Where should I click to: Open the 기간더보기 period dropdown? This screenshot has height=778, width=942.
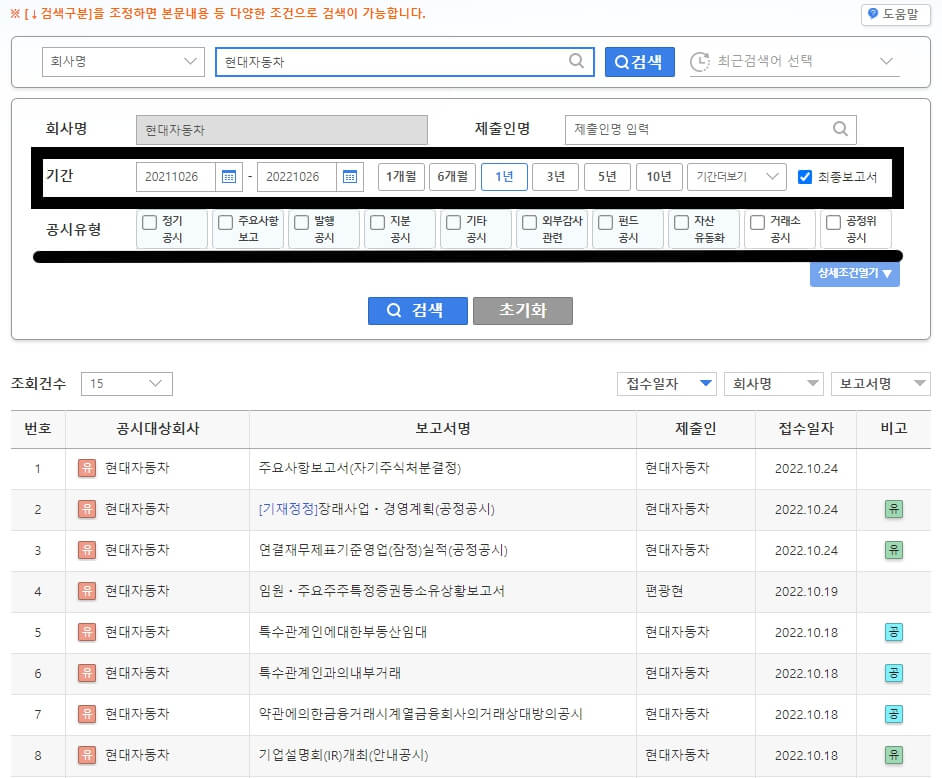(x=737, y=177)
